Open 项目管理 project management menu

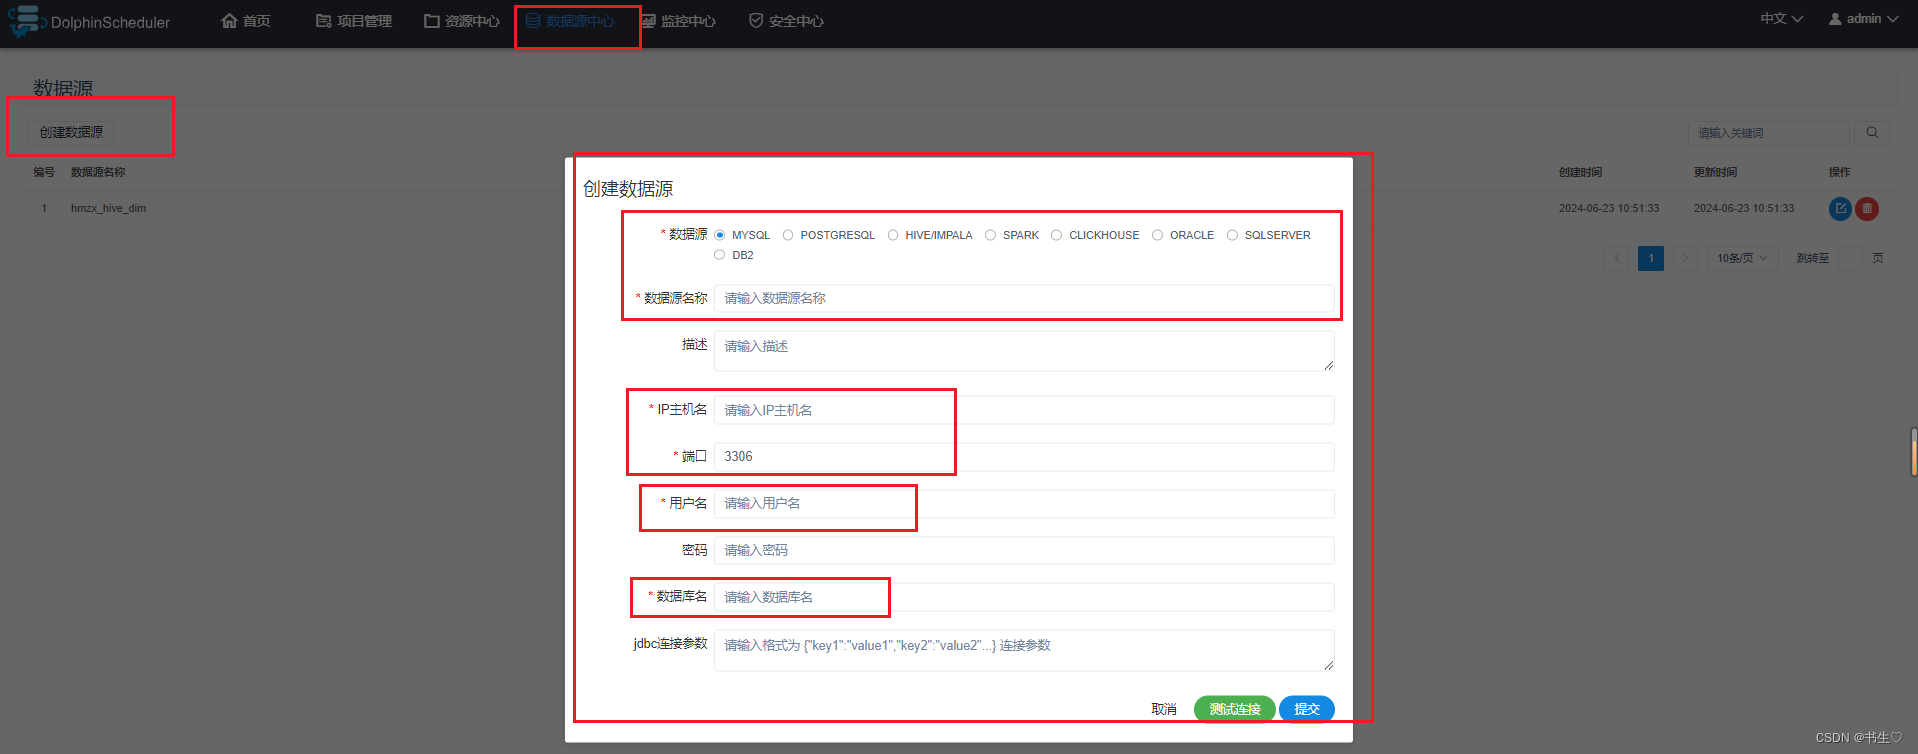354,21
